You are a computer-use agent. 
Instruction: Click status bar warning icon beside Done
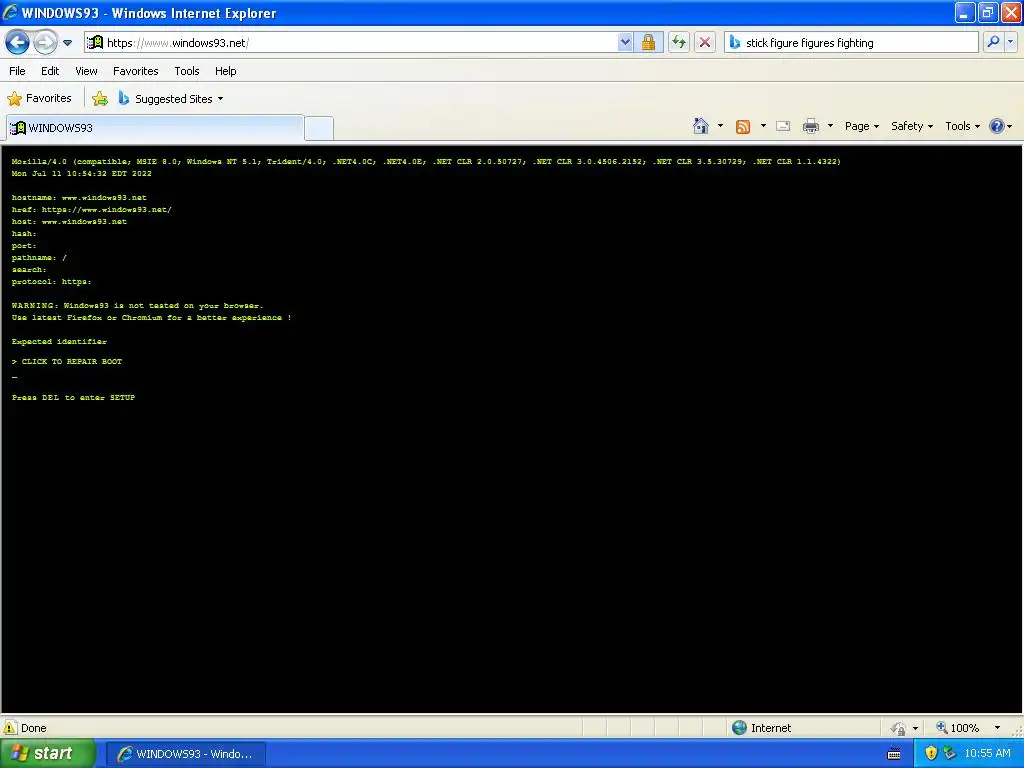click(10, 728)
